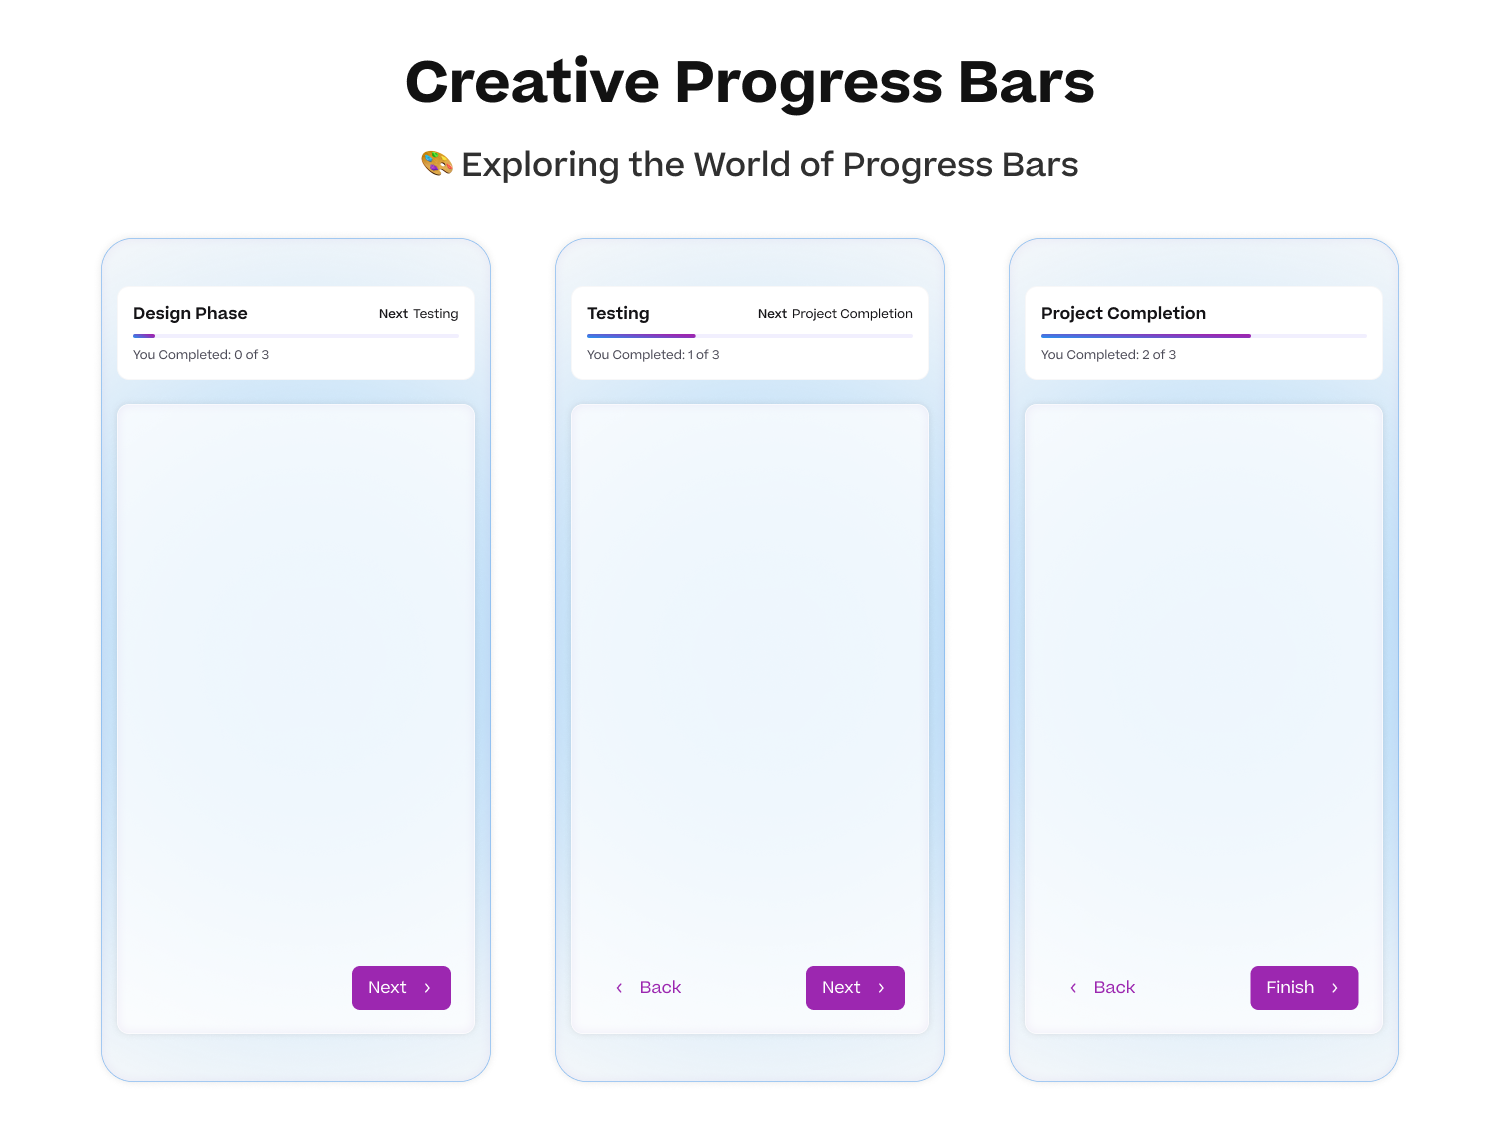Click the palette emoji in the subtitle
Viewport: 1500px width, 1125px height.
[x=437, y=163]
